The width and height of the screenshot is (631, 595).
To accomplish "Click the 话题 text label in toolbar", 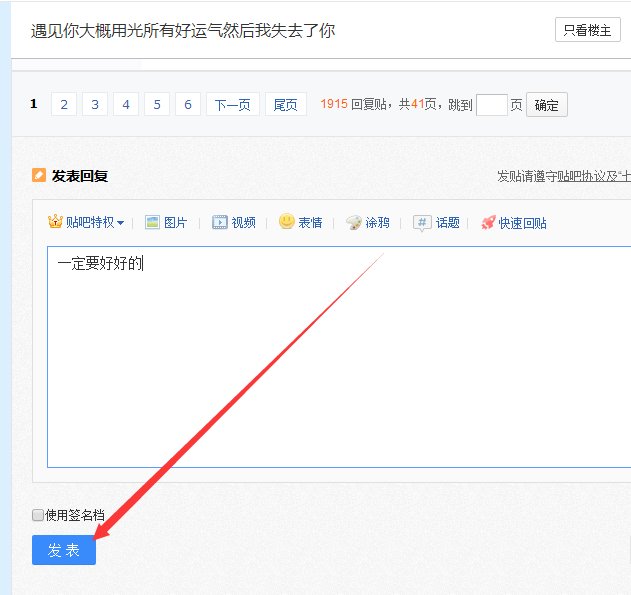I will (x=447, y=222).
